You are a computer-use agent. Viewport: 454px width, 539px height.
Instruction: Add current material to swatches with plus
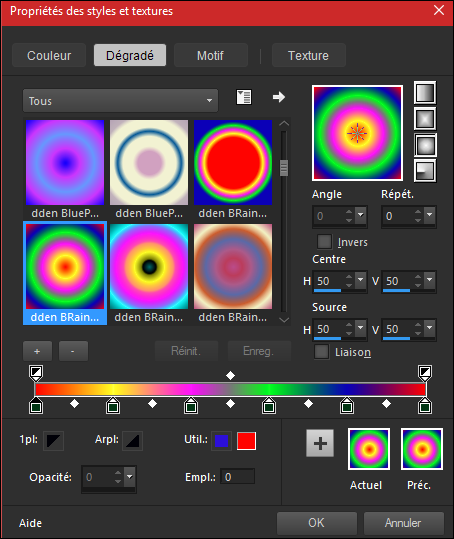coord(320,443)
